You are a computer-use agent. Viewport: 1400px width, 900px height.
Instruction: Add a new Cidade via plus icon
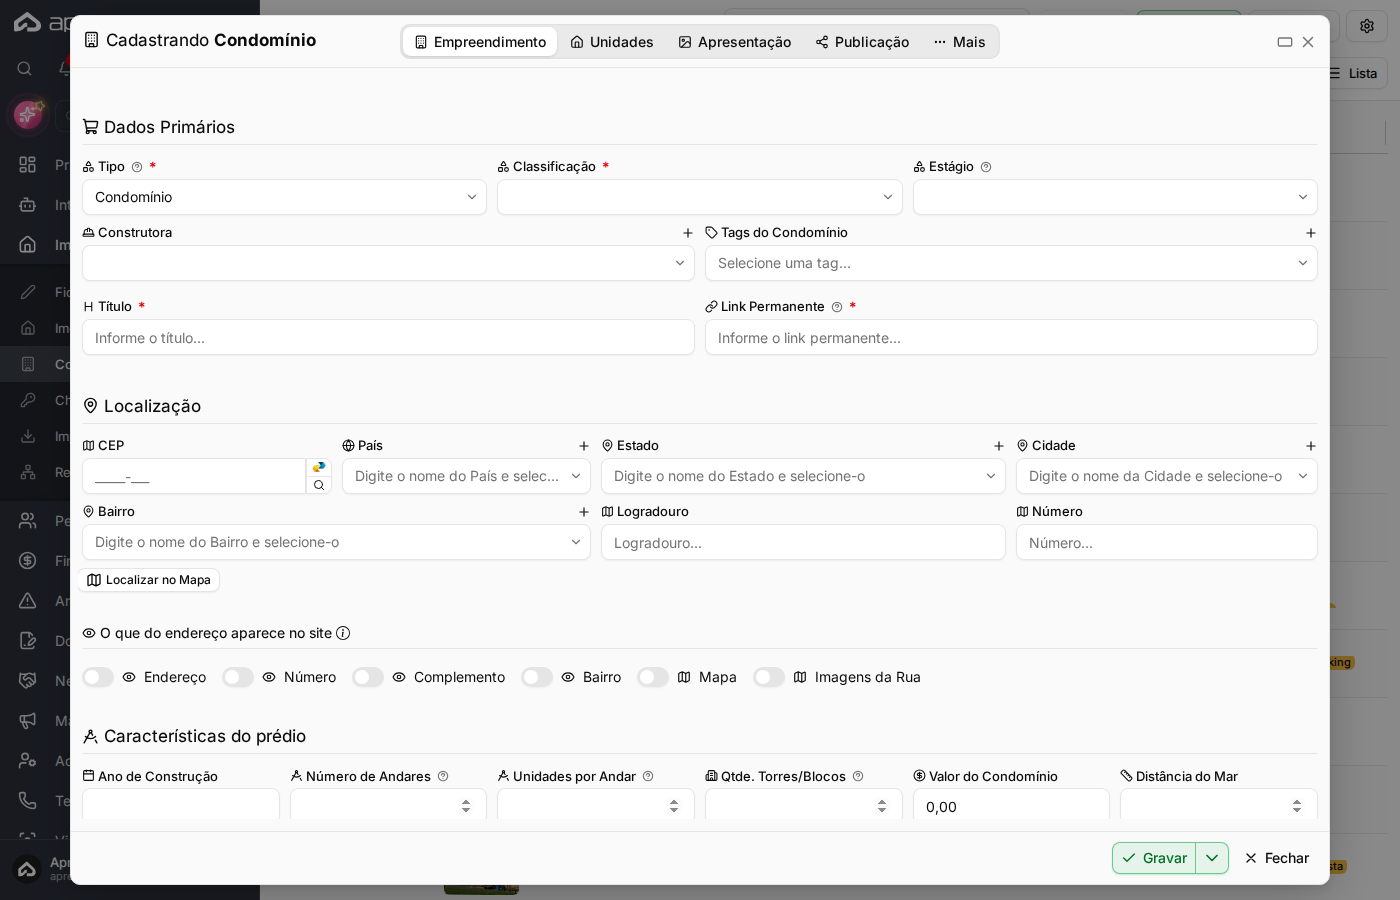pyautogui.click(x=1311, y=446)
